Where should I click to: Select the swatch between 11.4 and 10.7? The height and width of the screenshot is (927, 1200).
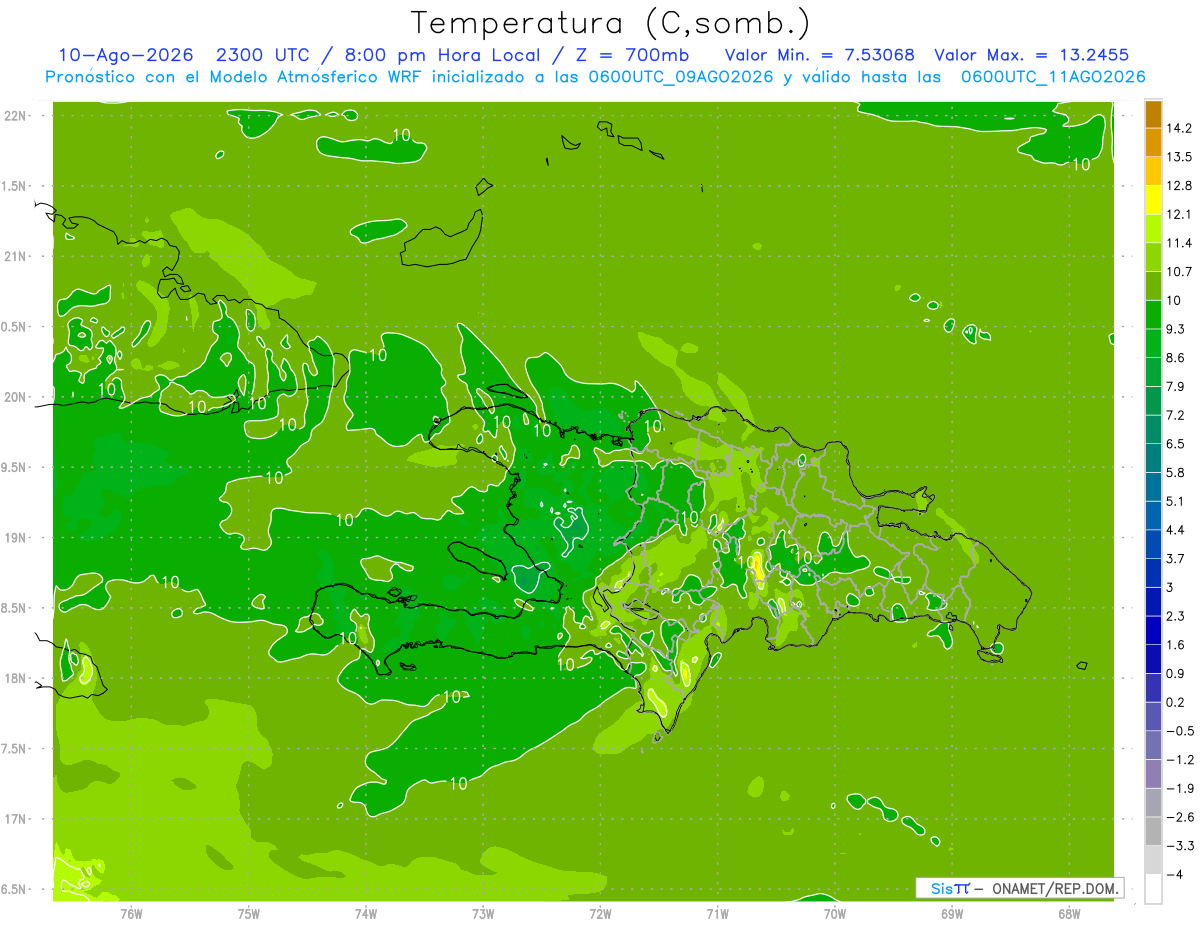pyautogui.click(x=1153, y=257)
